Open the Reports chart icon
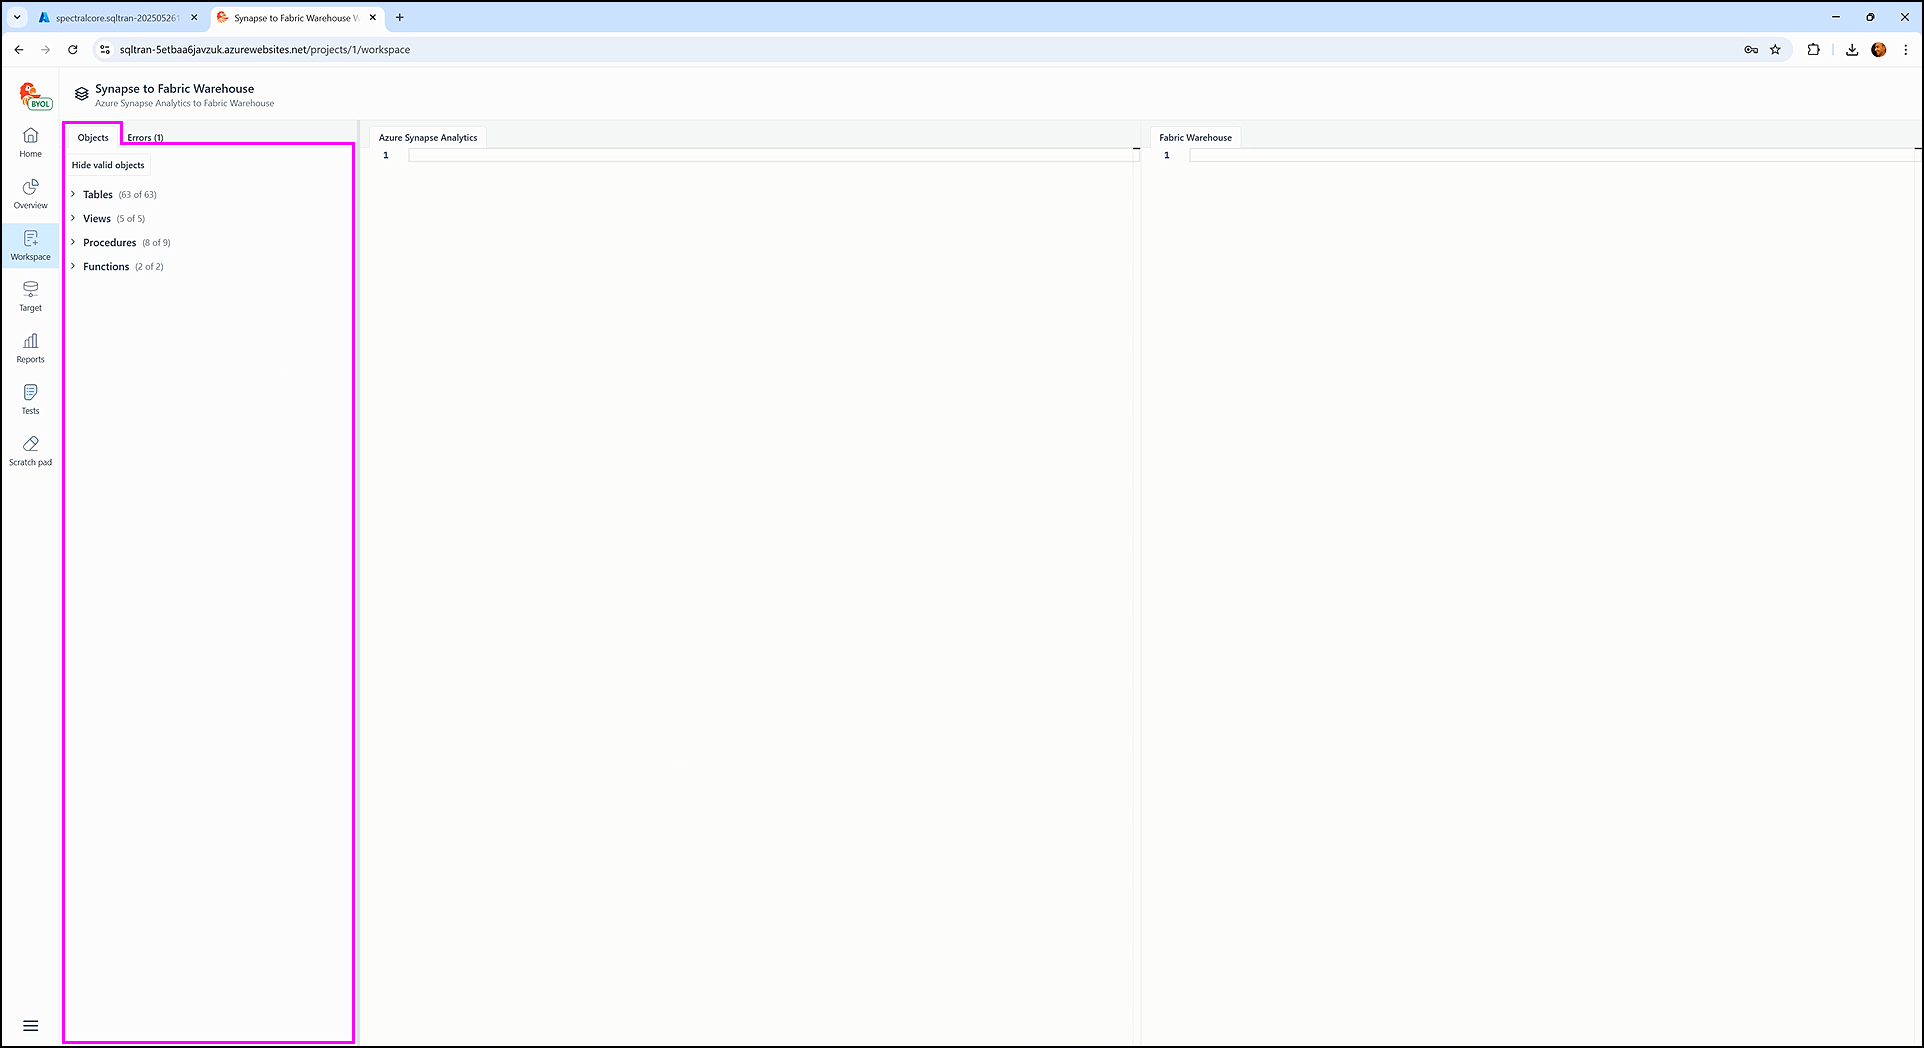Screen dimensions: 1924x1048 tap(31, 342)
